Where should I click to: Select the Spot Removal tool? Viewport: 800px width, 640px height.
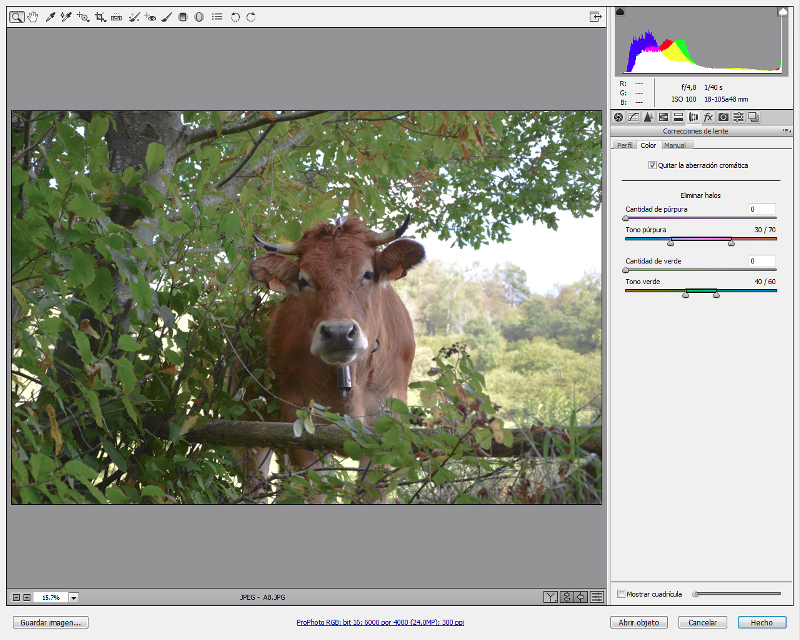point(134,17)
